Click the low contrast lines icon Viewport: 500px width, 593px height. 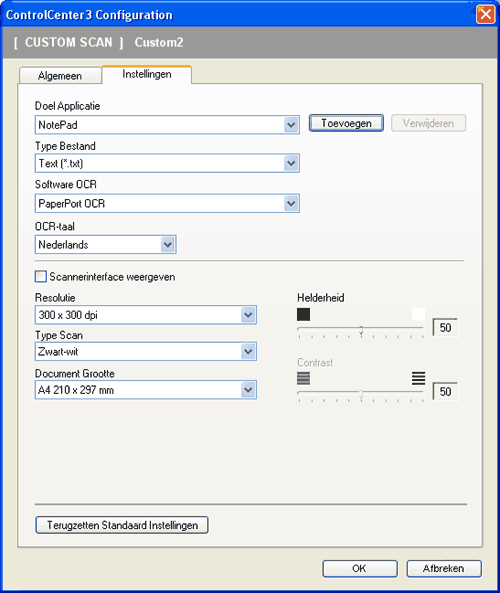tap(303, 378)
